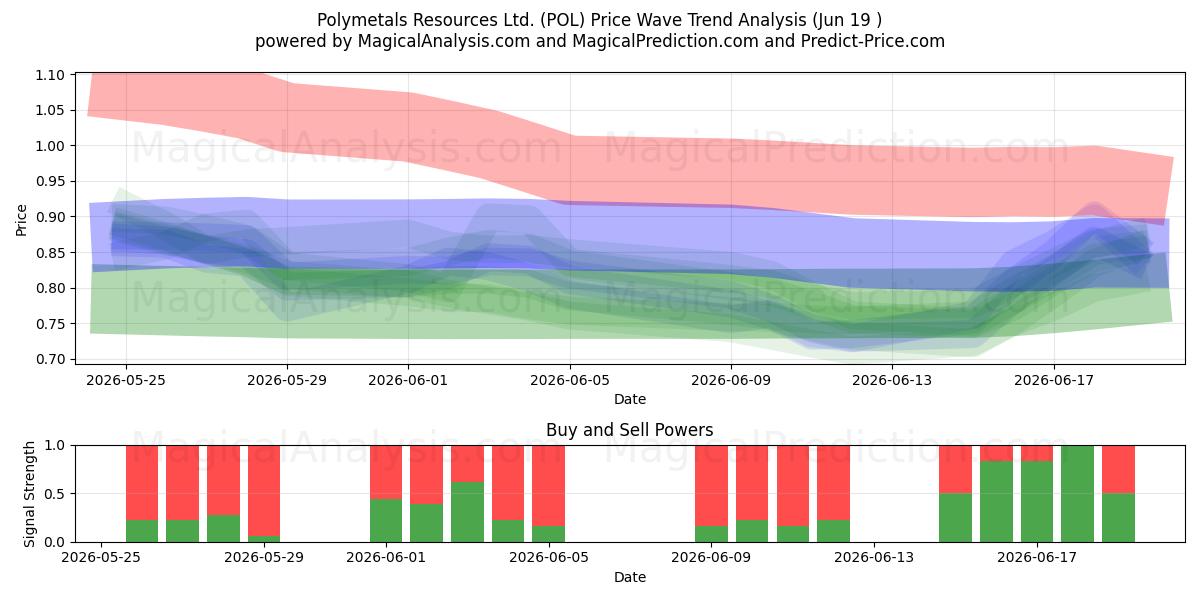Click the 1.0 tick on Signal Strength axis
The height and width of the screenshot is (600, 1200).
click(x=56, y=445)
